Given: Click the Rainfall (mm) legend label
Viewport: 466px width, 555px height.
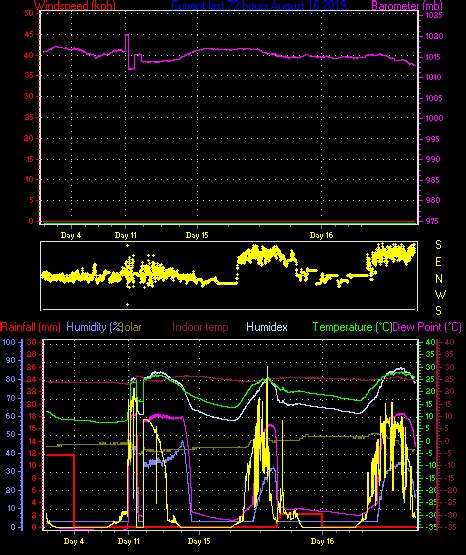Looking at the screenshot, I should click(30, 327).
